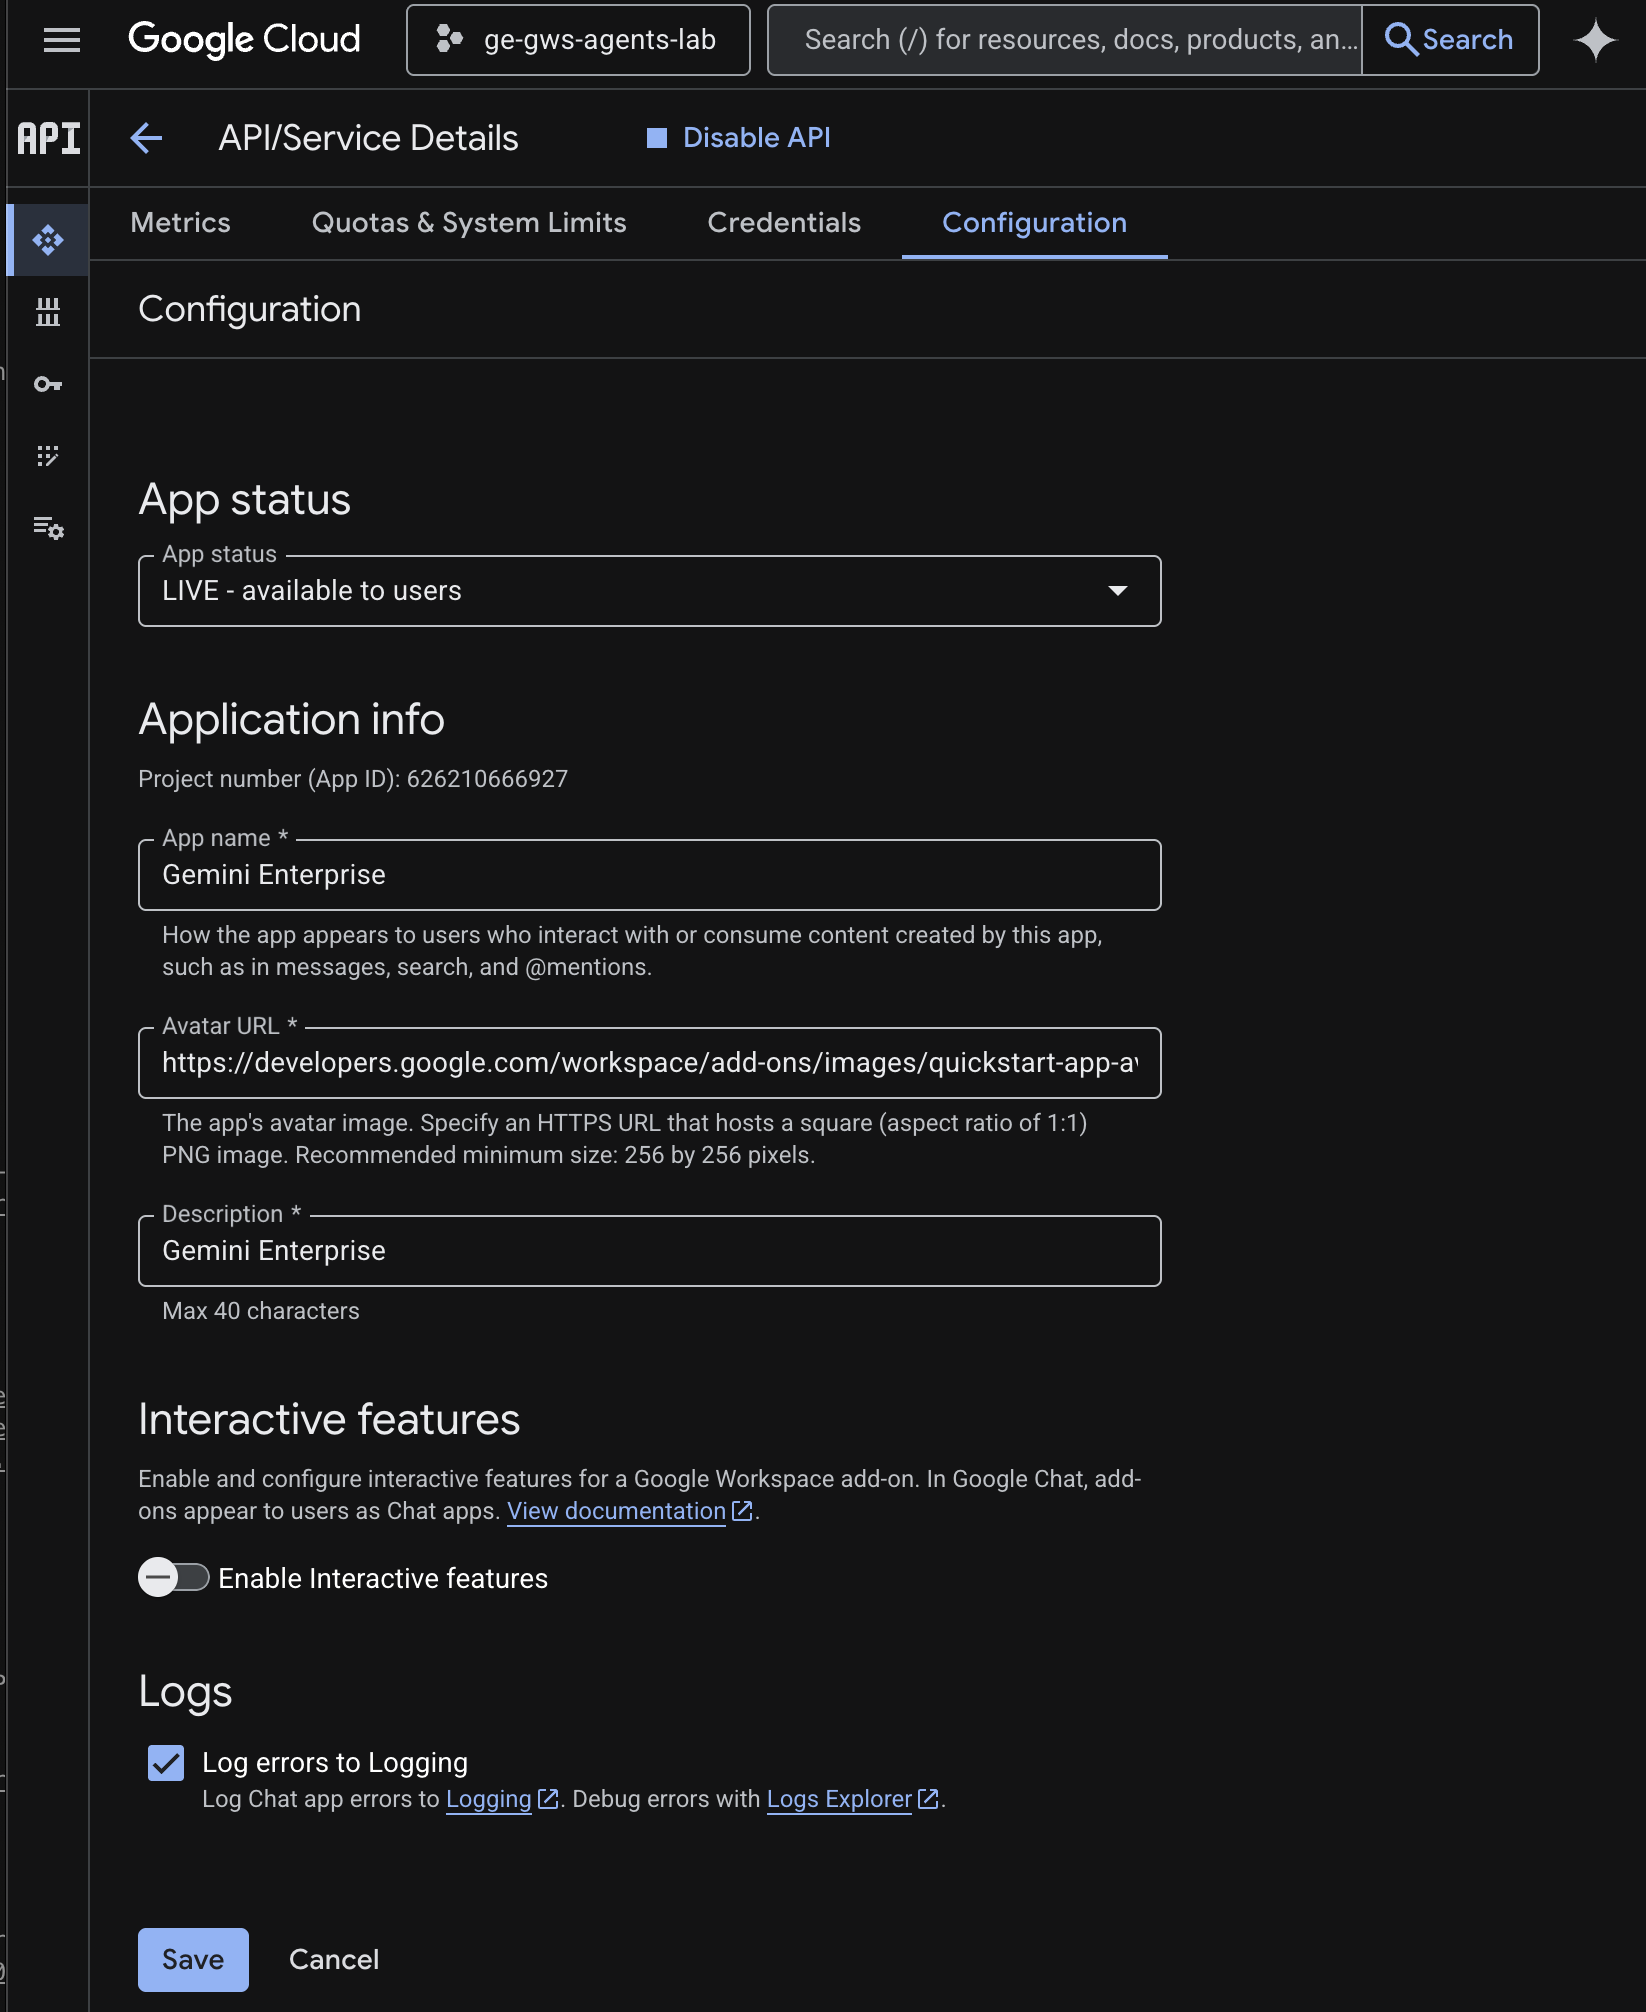The image size is (1646, 2012).
Task: Toggle Enable Interactive features switch
Action: pos(173,1578)
